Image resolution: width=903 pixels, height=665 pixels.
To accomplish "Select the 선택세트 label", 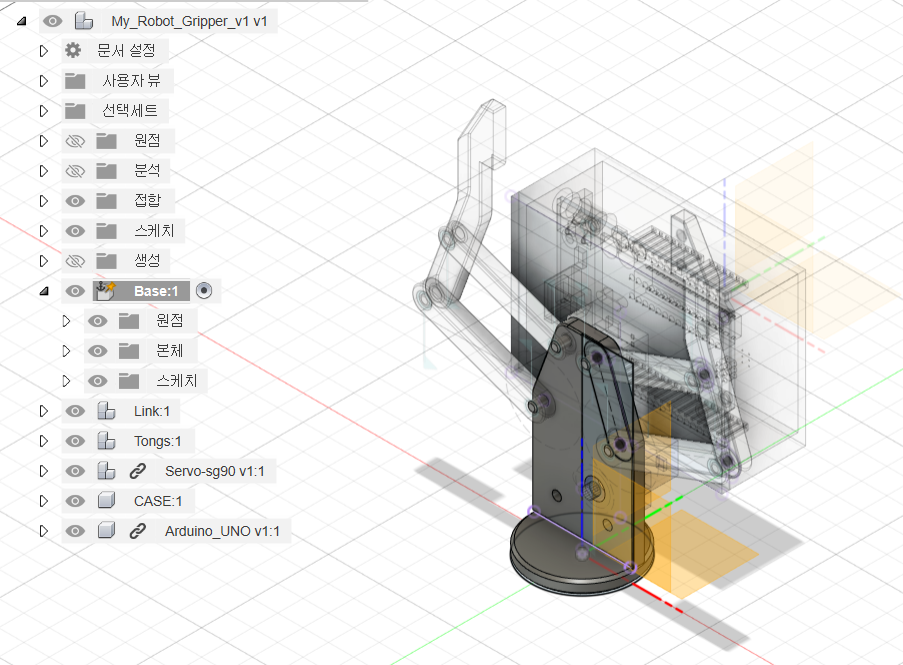I will tap(130, 111).
